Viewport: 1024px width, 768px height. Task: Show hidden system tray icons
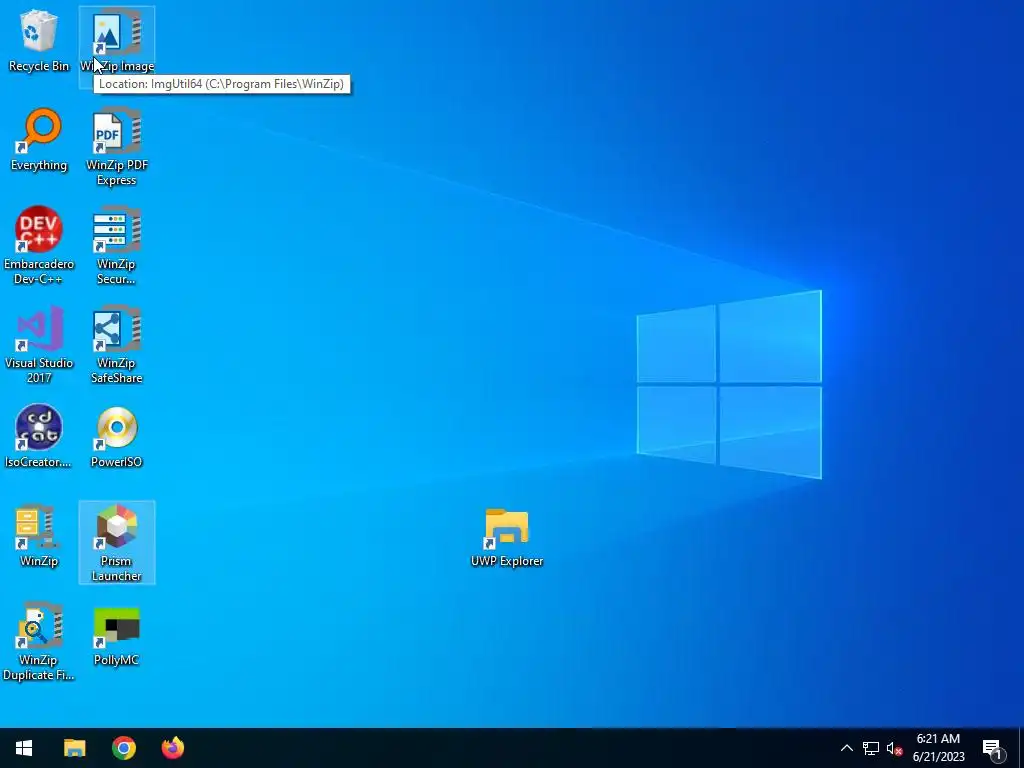tap(846, 748)
